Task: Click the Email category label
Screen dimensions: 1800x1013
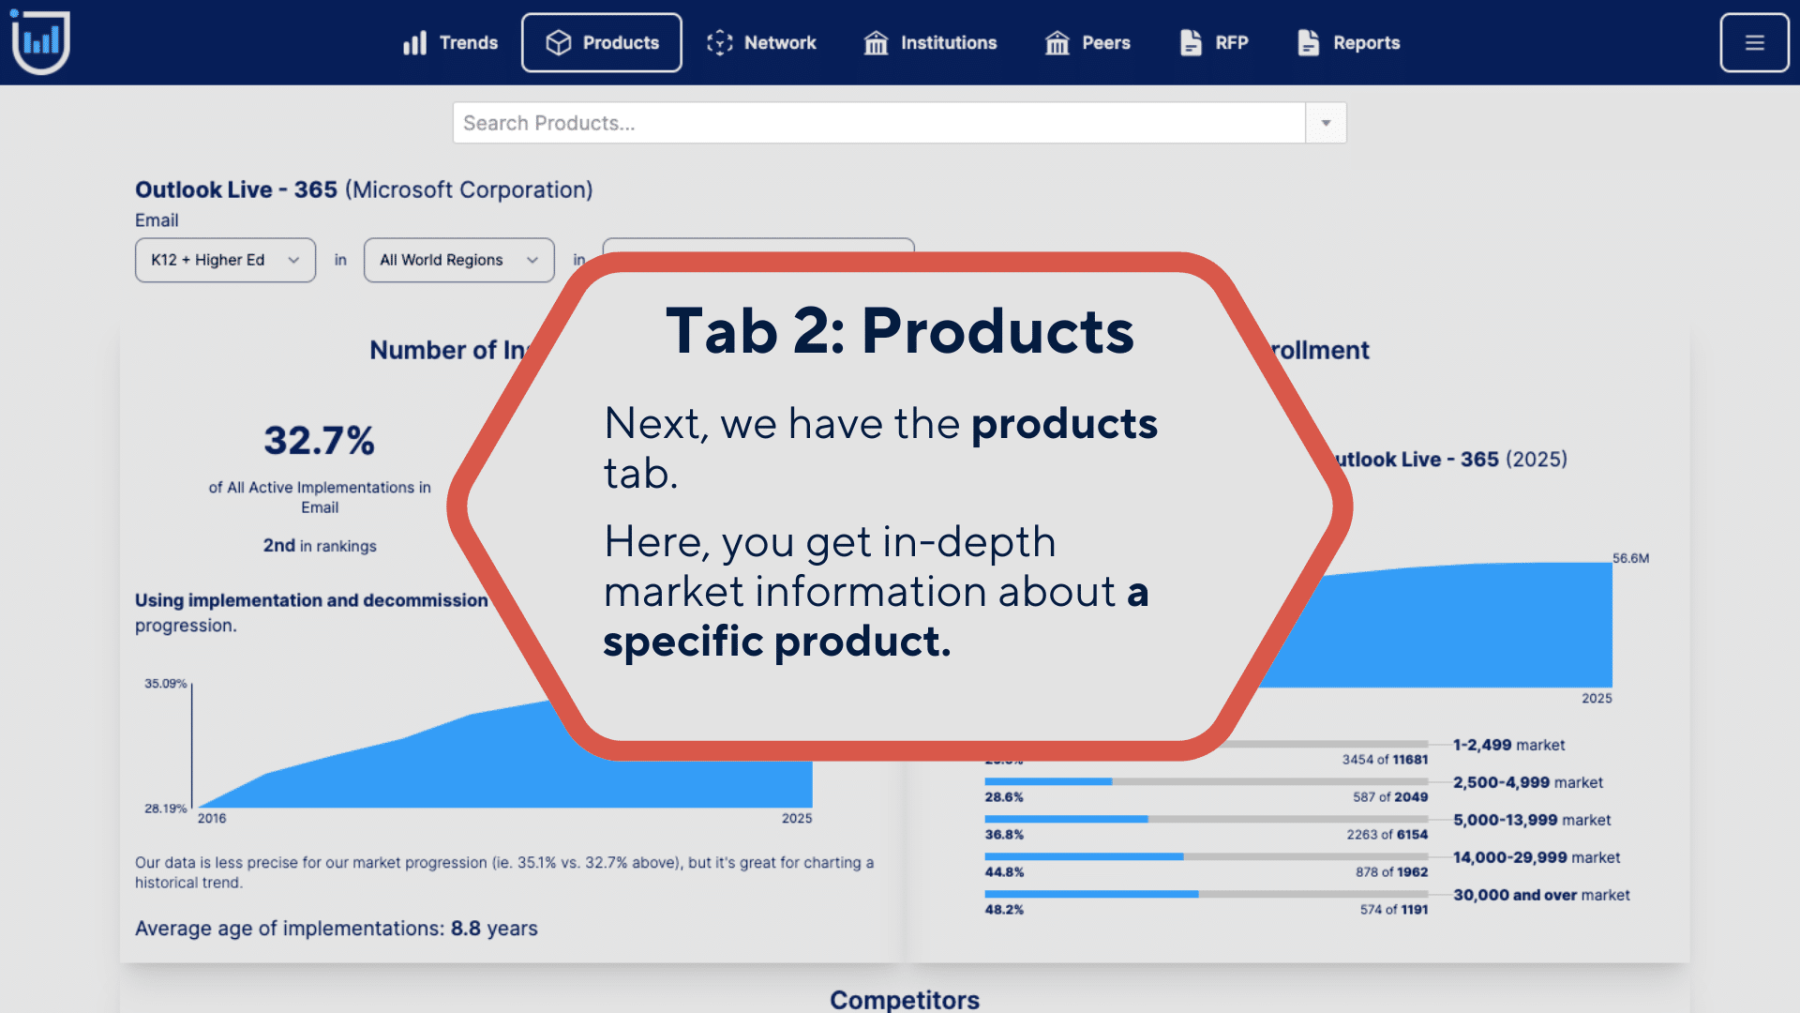Action: (157, 220)
